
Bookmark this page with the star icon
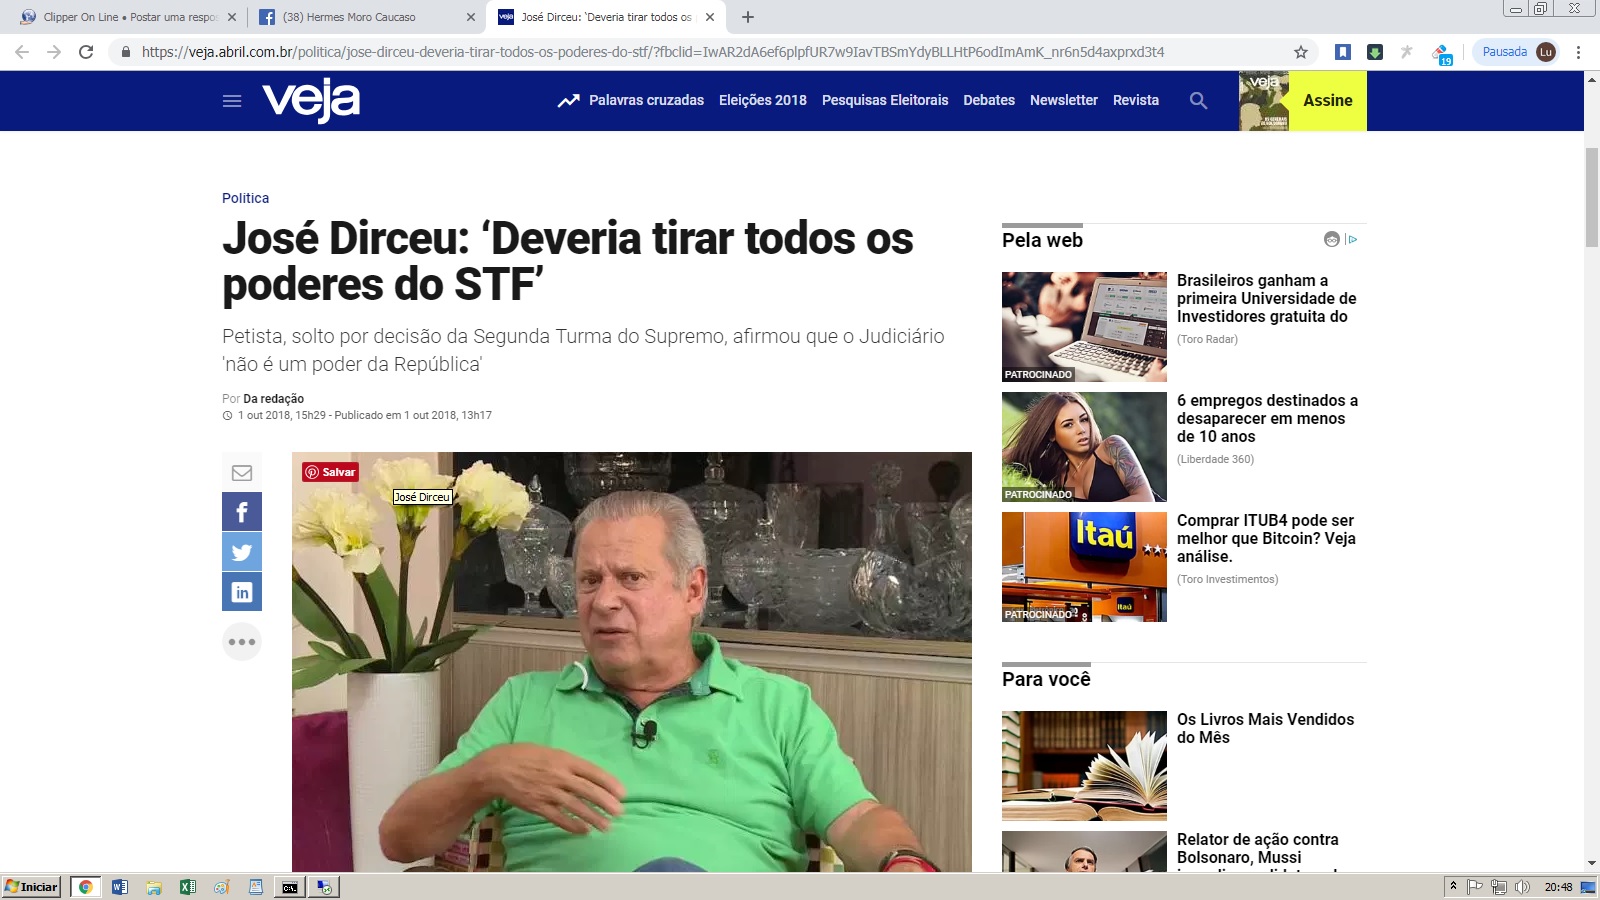(1301, 52)
